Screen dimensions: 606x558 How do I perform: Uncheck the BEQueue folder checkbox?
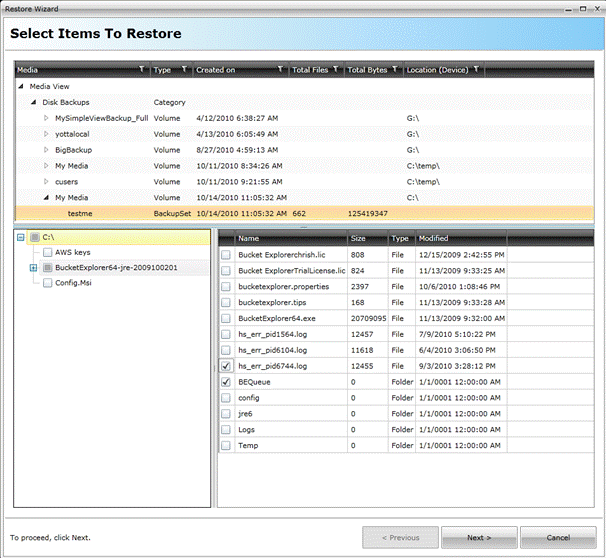click(226, 382)
